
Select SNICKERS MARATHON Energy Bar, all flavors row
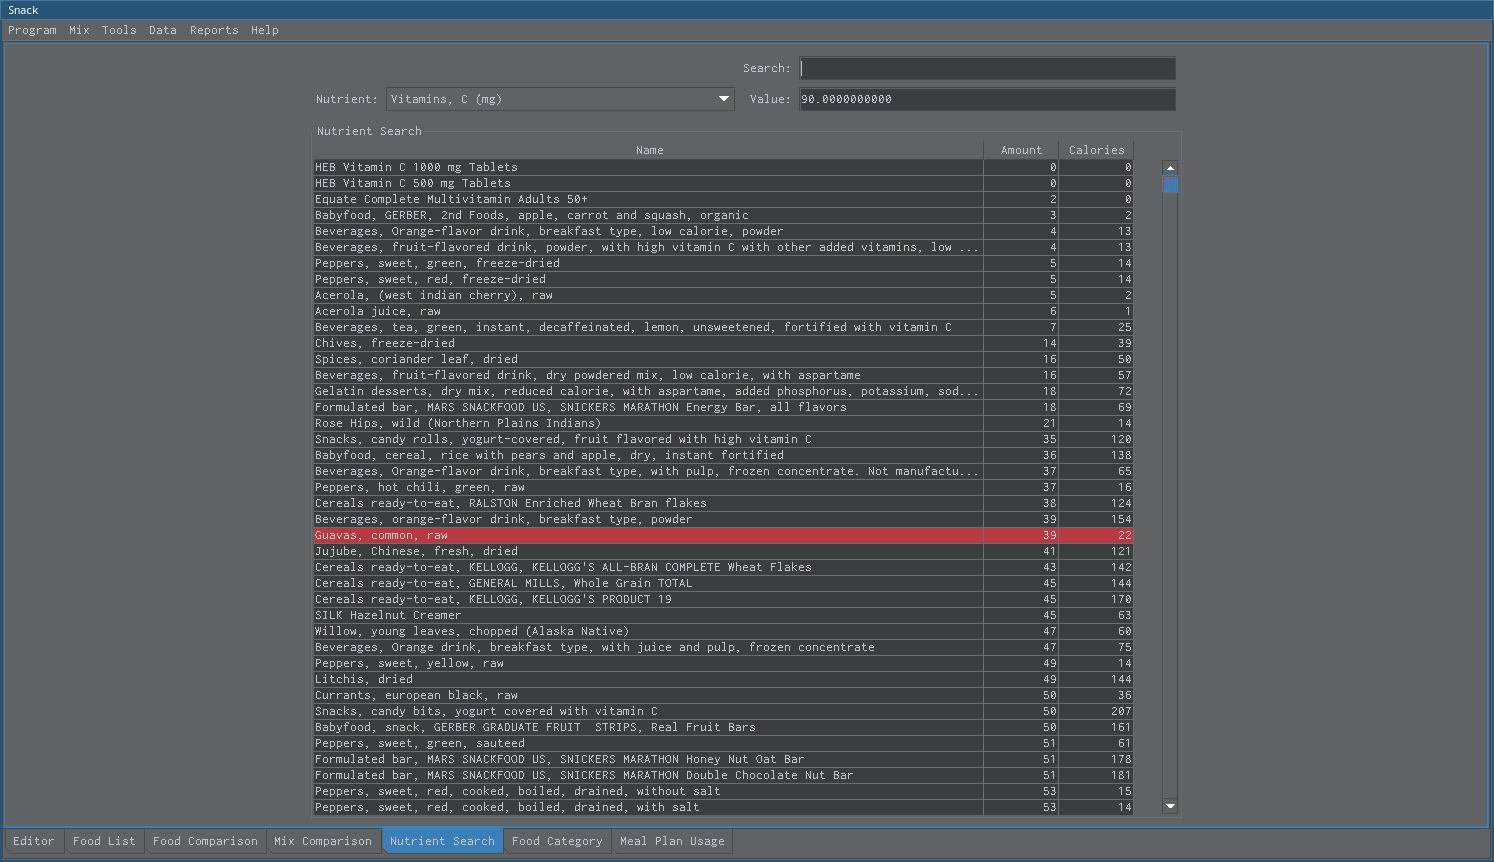723,407
